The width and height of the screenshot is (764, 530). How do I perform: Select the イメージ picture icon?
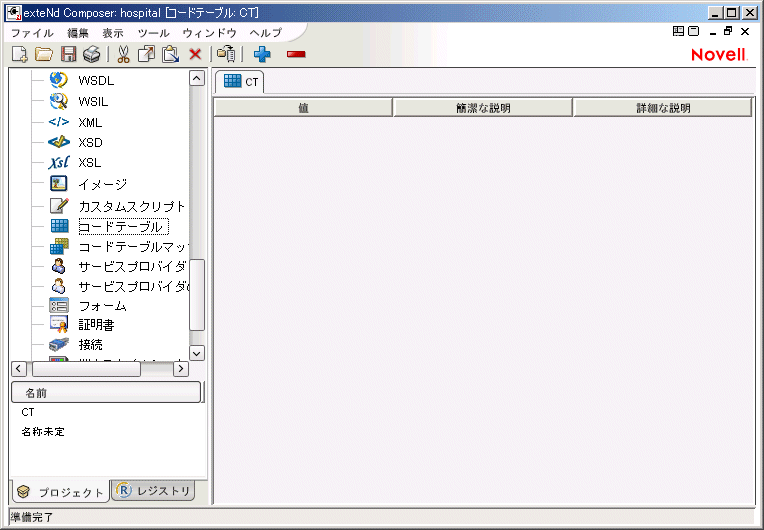coord(59,184)
